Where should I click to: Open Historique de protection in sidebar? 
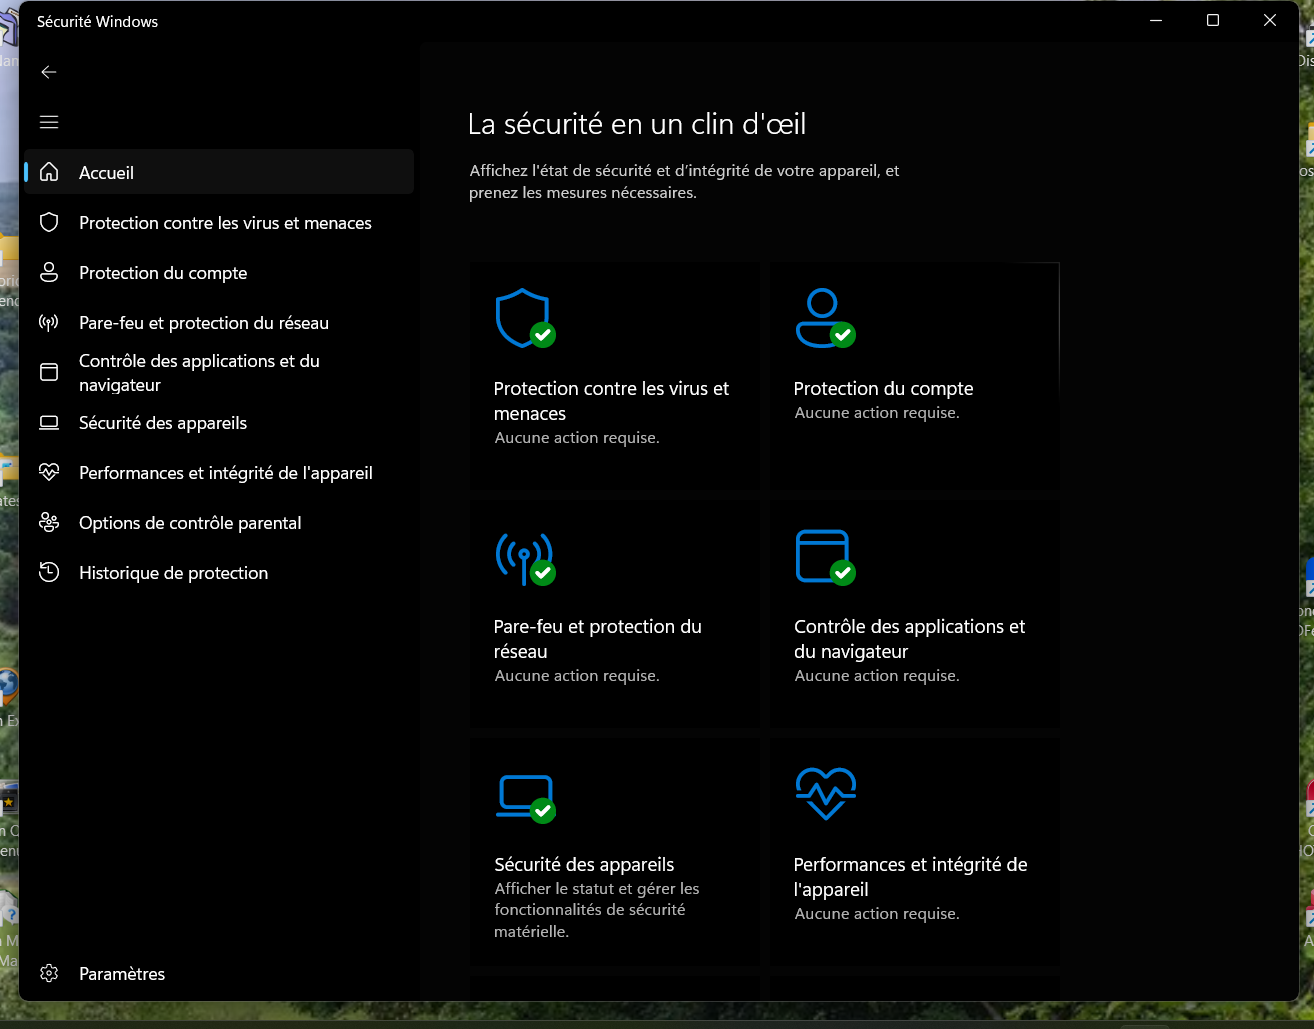click(x=219, y=572)
